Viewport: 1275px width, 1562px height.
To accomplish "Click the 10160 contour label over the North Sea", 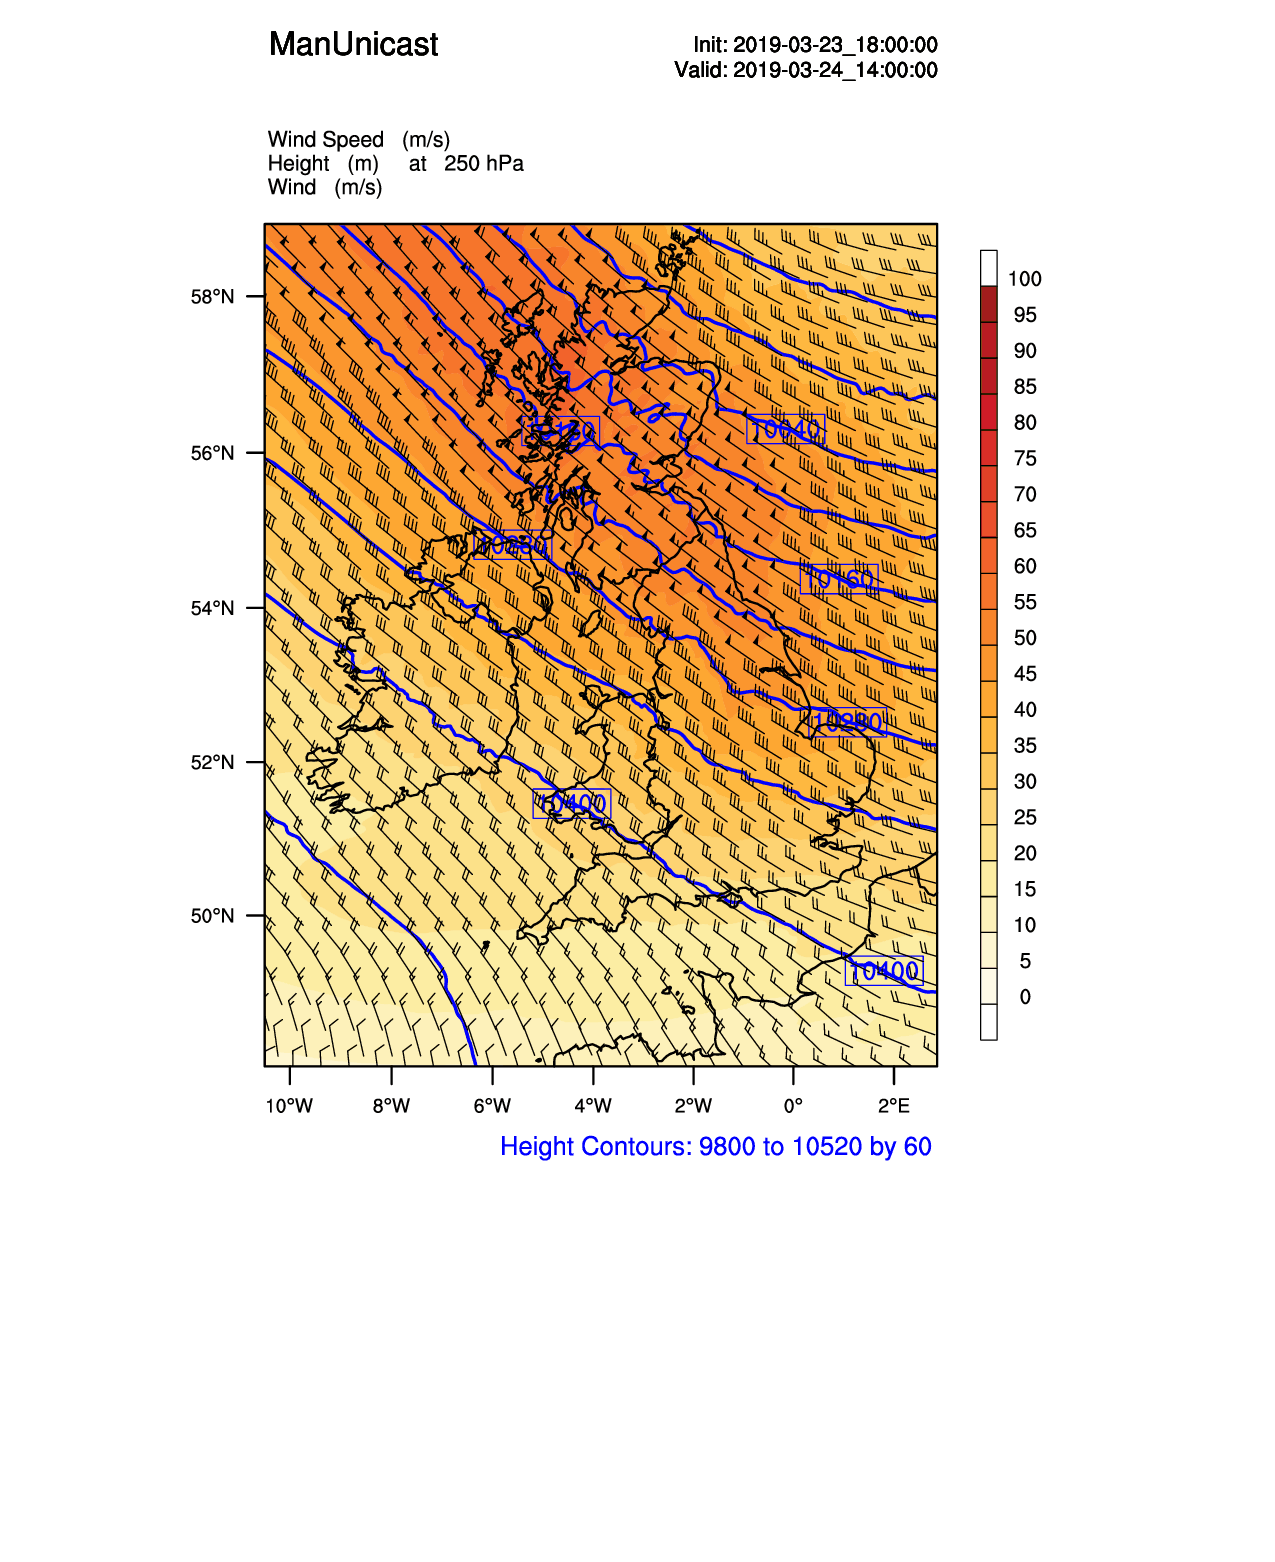I will (839, 579).
